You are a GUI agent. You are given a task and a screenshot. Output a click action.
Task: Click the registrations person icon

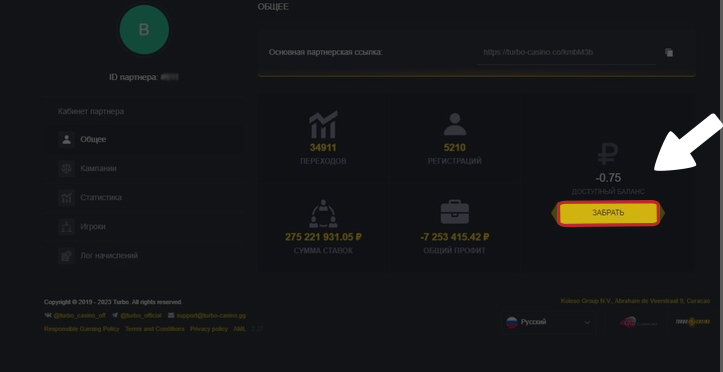click(455, 124)
